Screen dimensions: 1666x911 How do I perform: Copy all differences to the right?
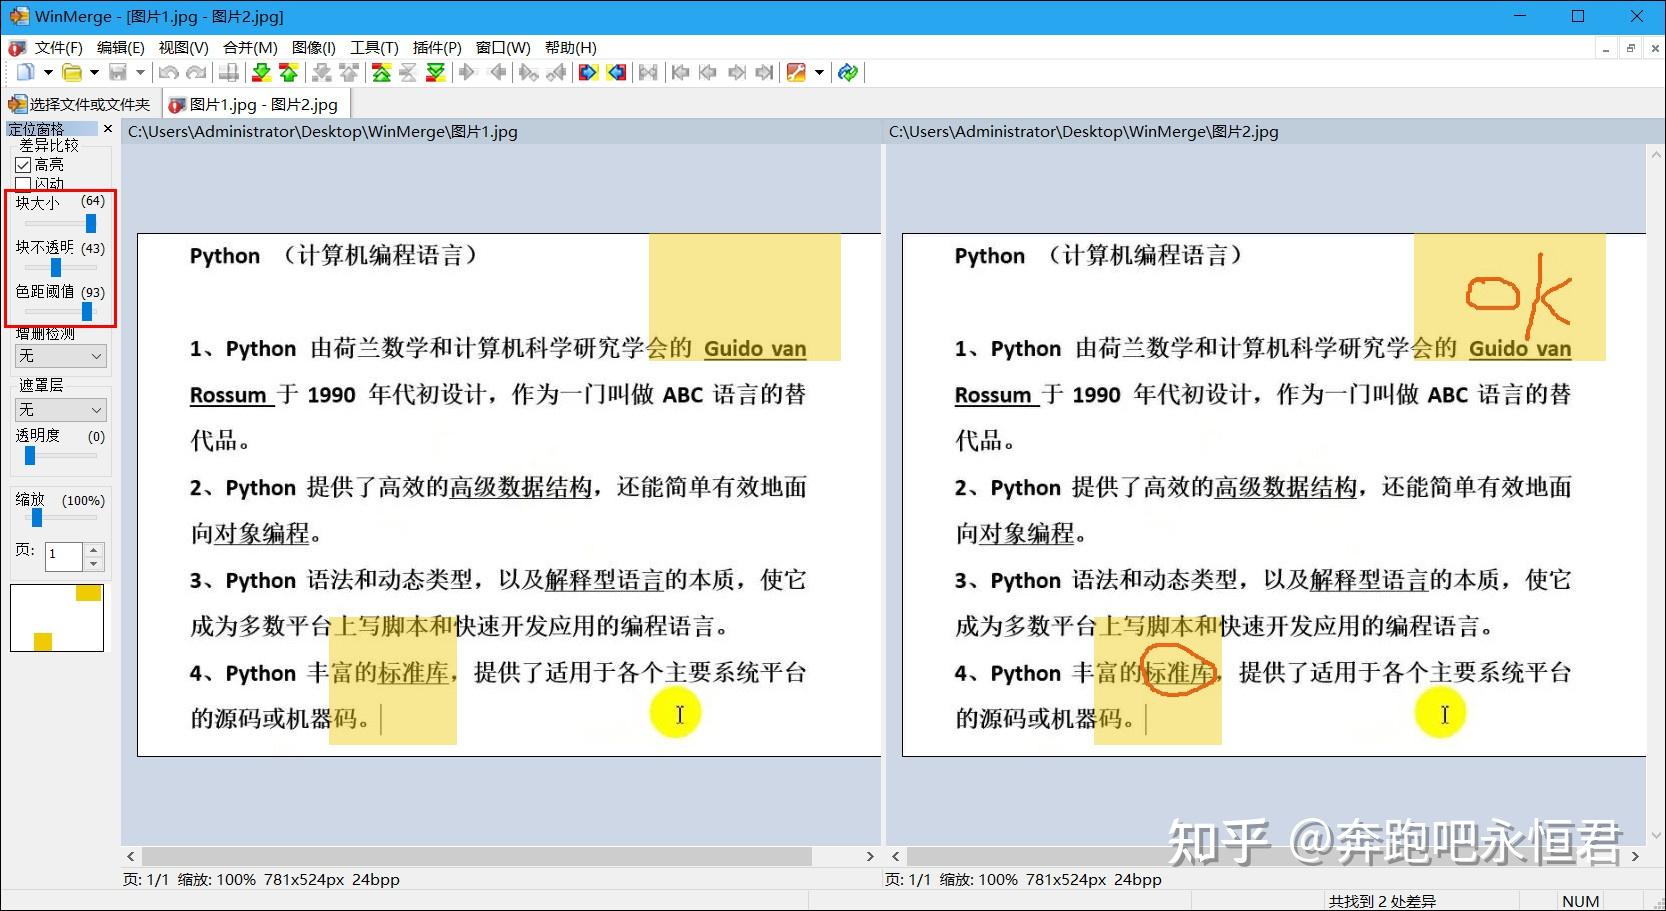tap(588, 72)
